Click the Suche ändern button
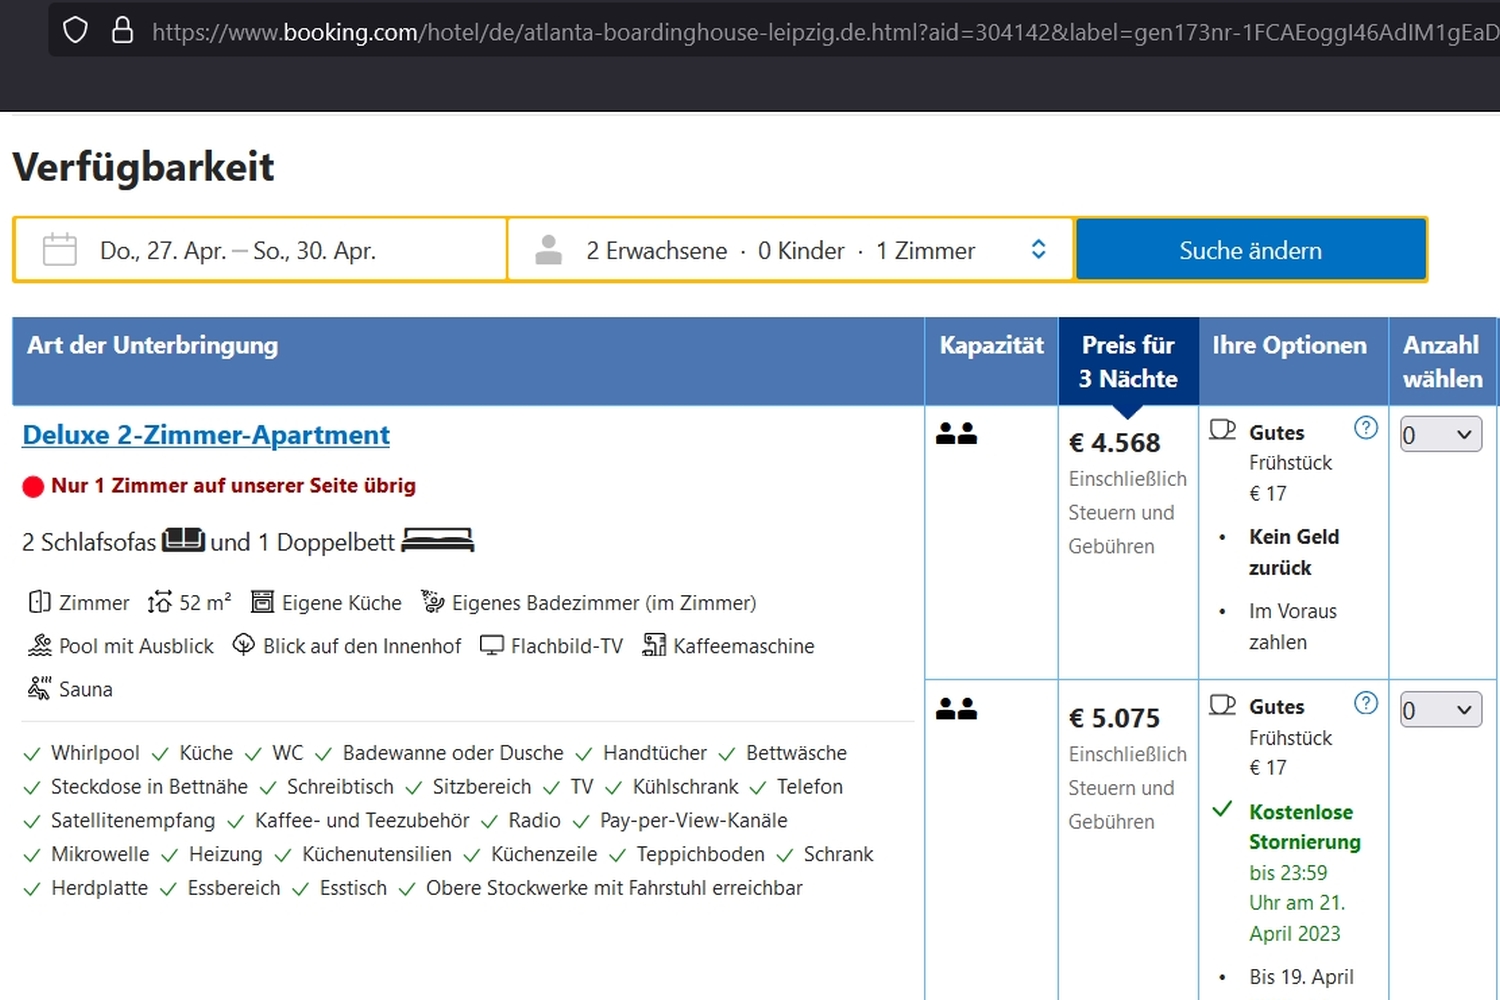This screenshot has width=1500, height=1000. tap(1250, 250)
